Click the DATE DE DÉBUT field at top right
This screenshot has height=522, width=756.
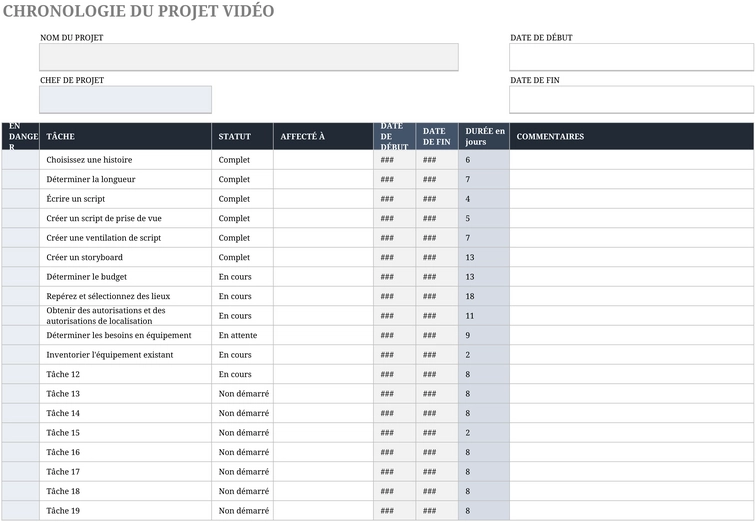(x=631, y=57)
